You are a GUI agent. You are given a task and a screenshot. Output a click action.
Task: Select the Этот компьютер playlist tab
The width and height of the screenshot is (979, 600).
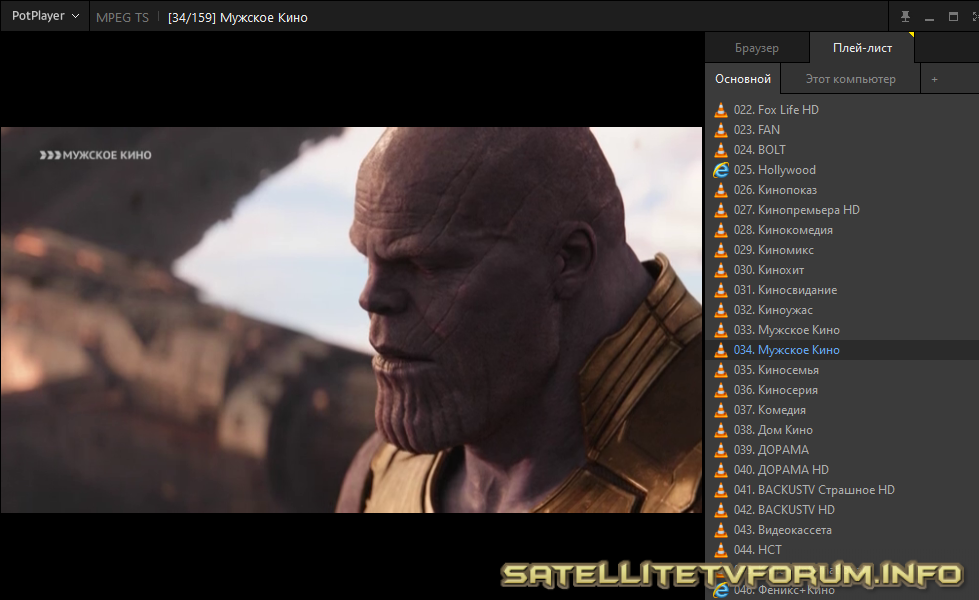coord(850,79)
